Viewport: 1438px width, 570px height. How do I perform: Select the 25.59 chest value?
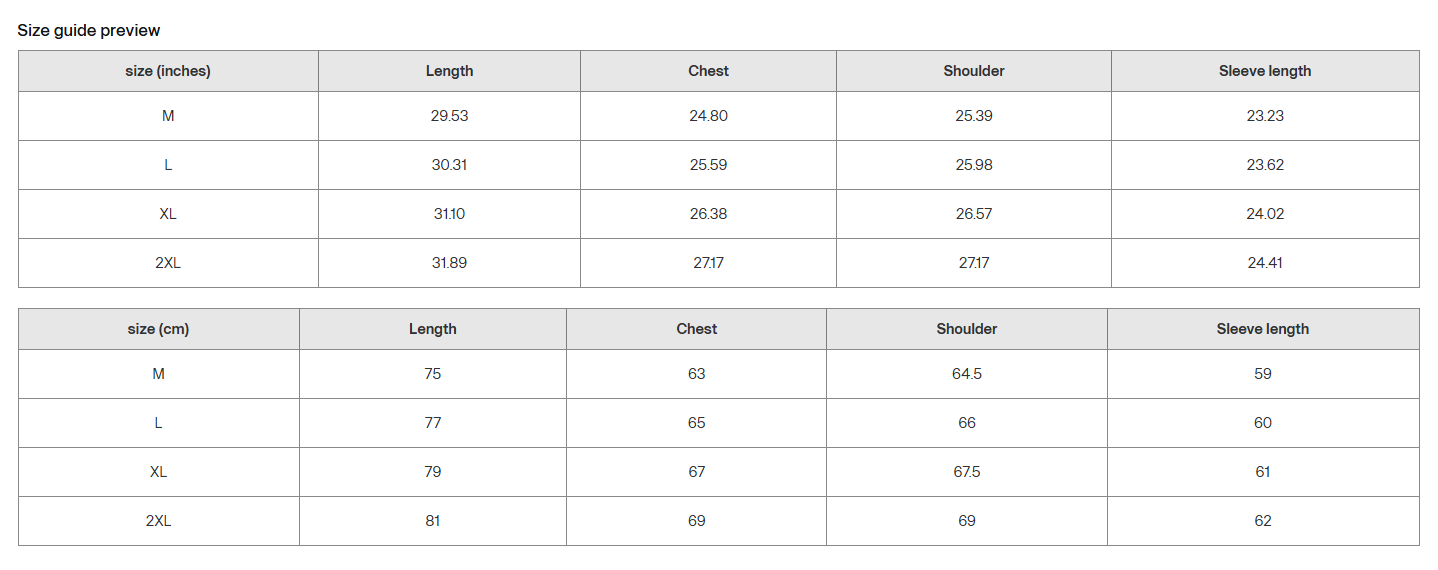[x=708, y=165]
